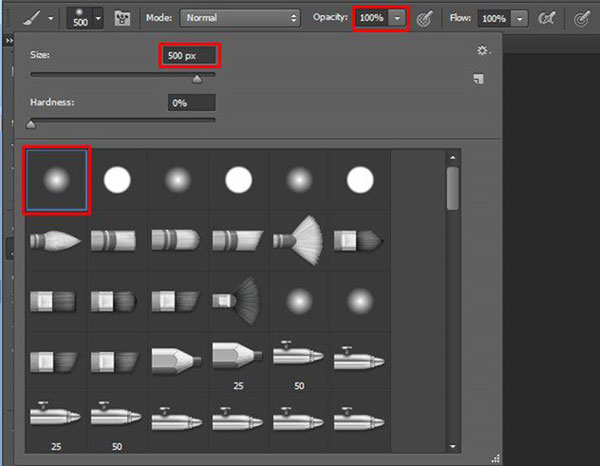Select the highlighted Soft Round brush preset
Image resolution: width=600 pixels, height=466 pixels.
coord(56,180)
